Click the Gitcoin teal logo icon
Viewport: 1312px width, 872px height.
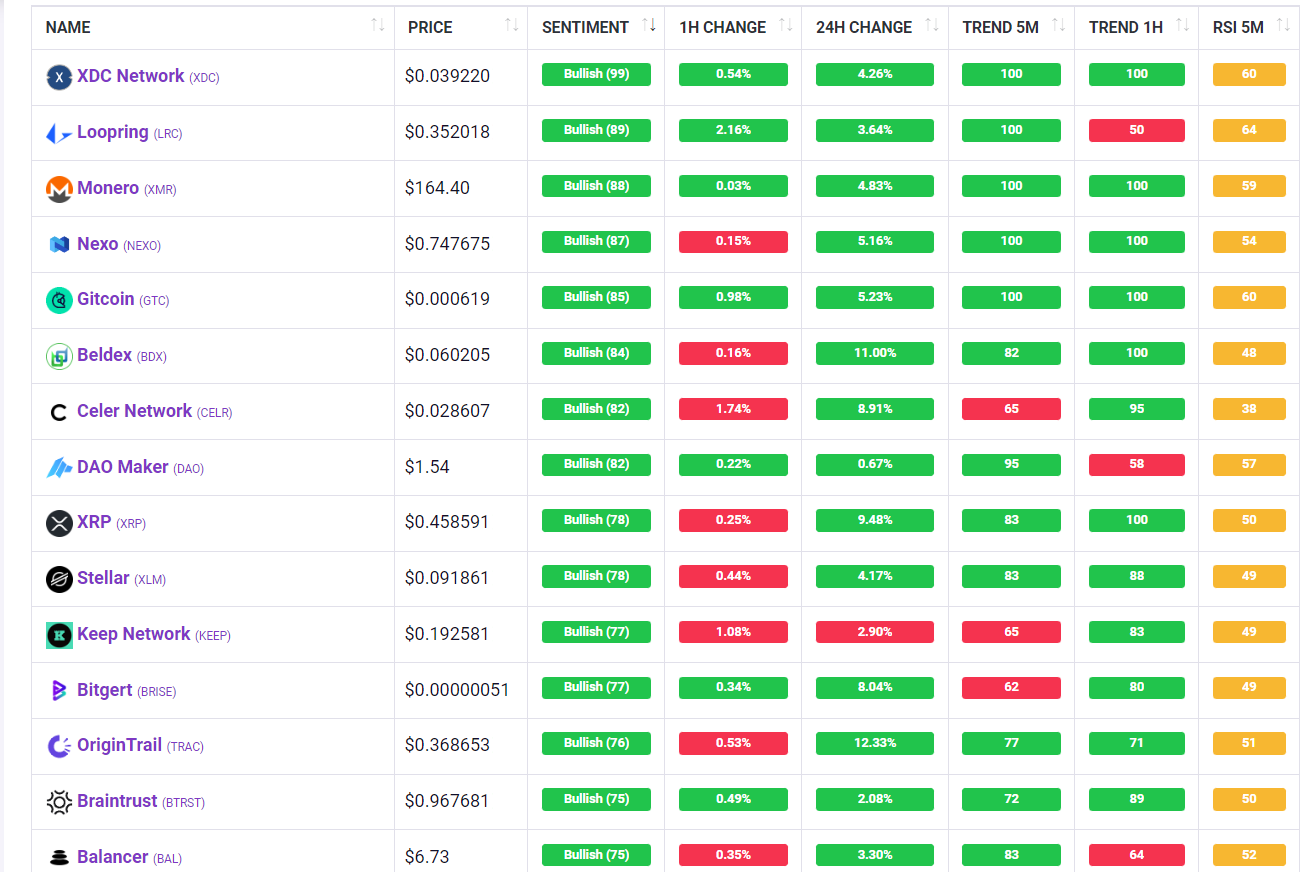[59, 300]
